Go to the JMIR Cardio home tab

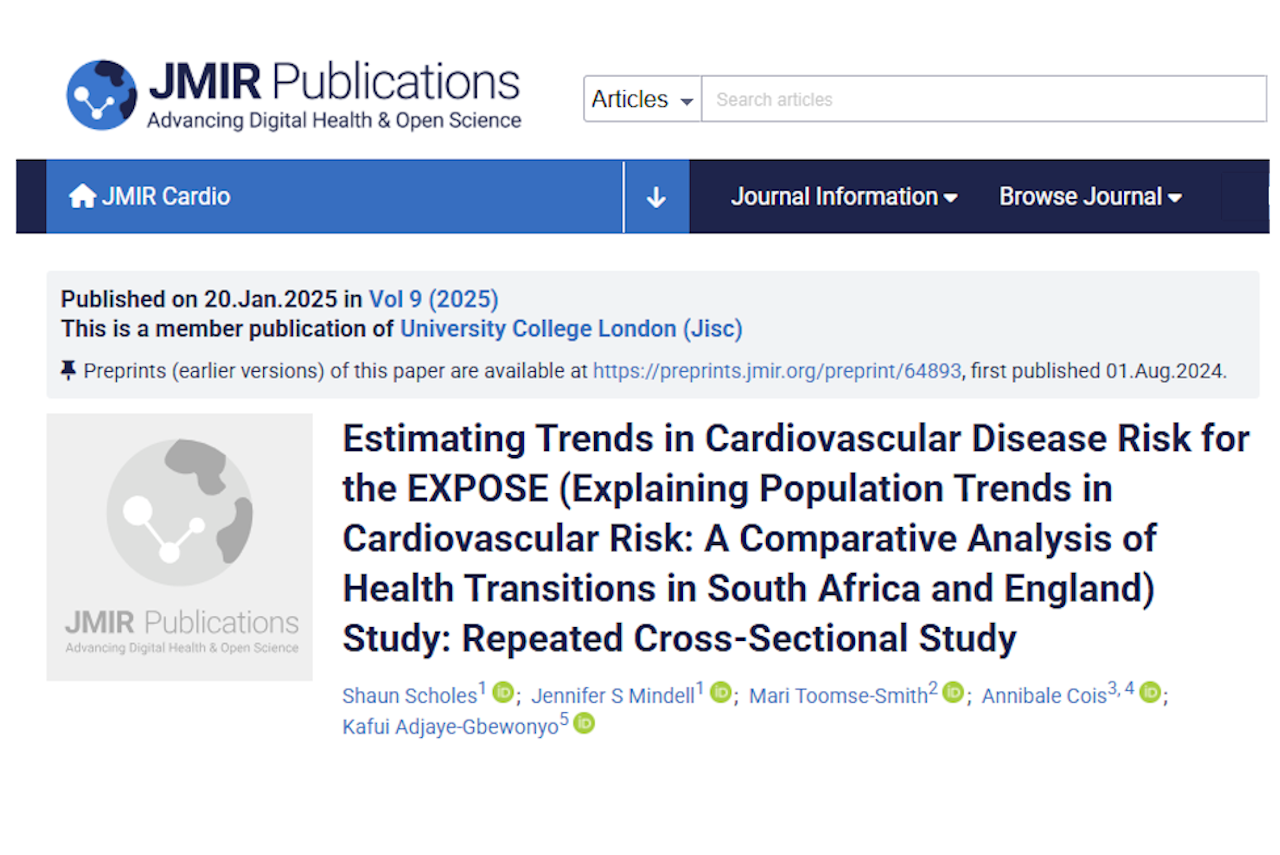165,197
